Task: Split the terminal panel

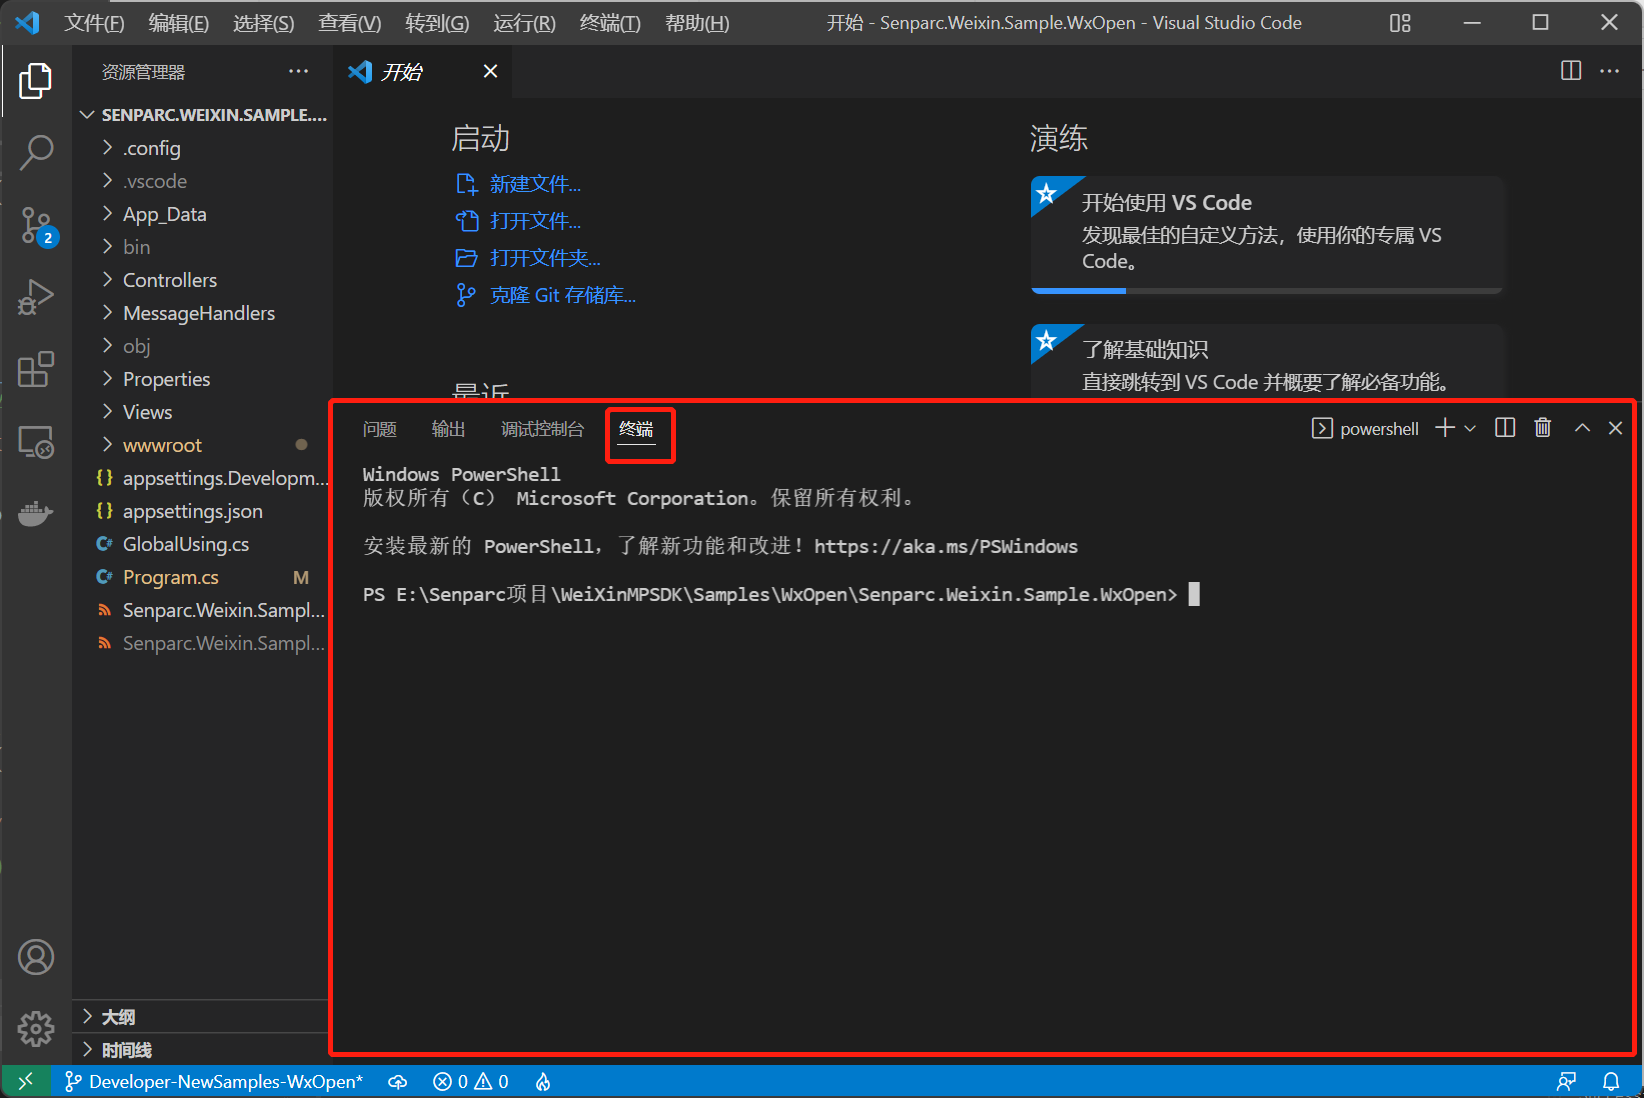Action: [x=1504, y=427]
